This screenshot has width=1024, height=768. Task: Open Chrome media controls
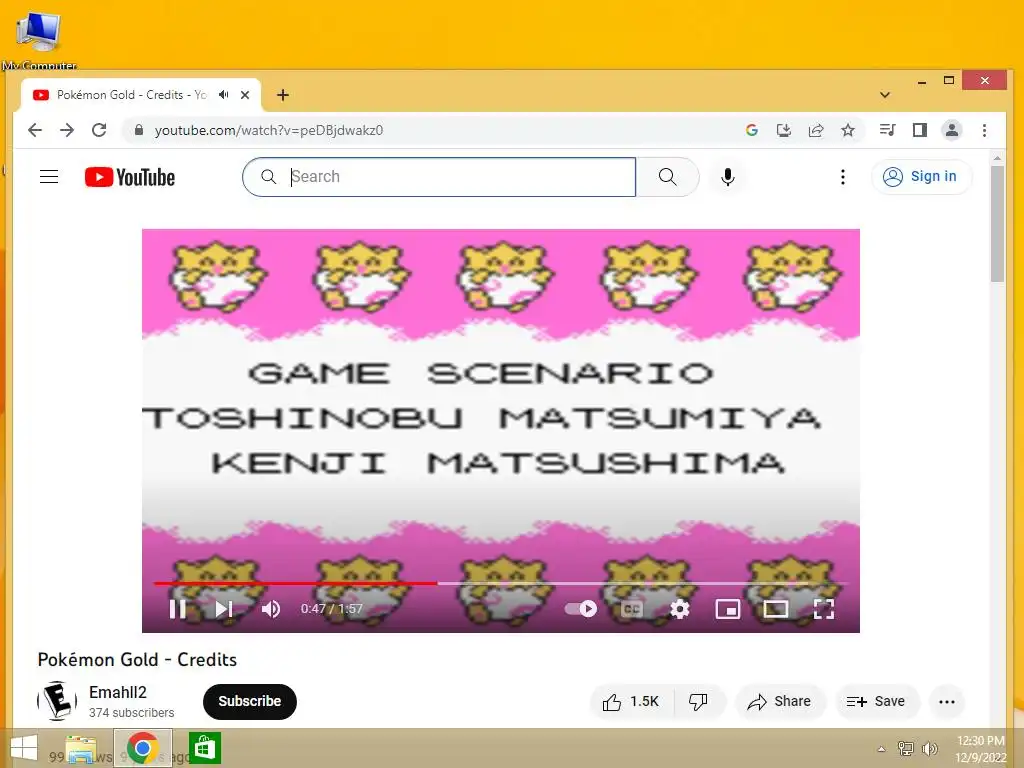point(887,130)
